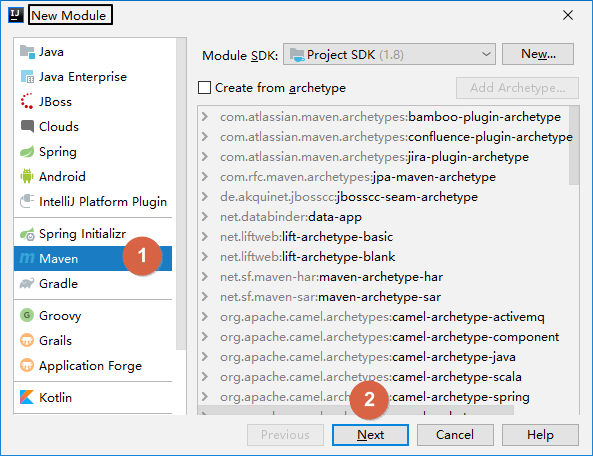Choose the JBoss icon in sidebar
593x456 pixels.
(x=27, y=101)
